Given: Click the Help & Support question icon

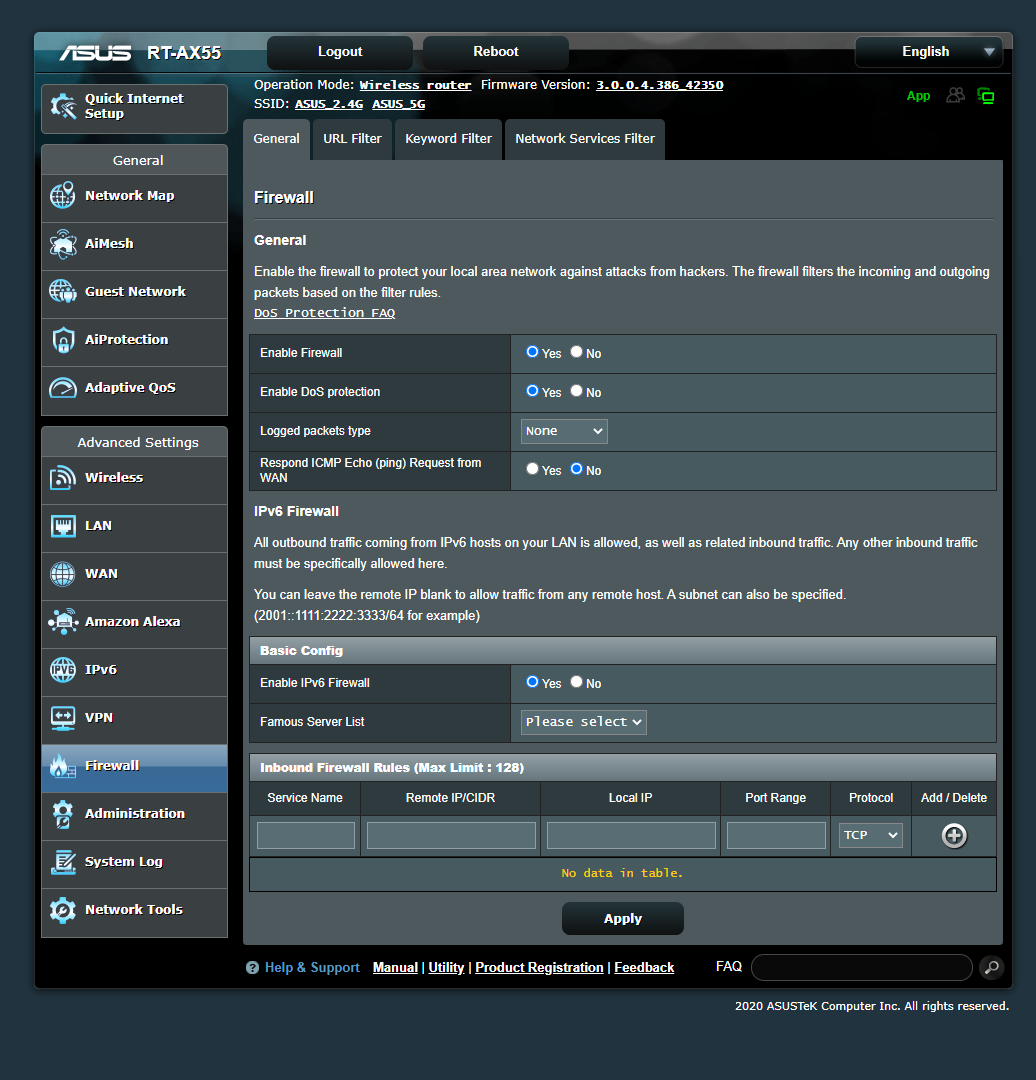Looking at the screenshot, I should [252, 968].
